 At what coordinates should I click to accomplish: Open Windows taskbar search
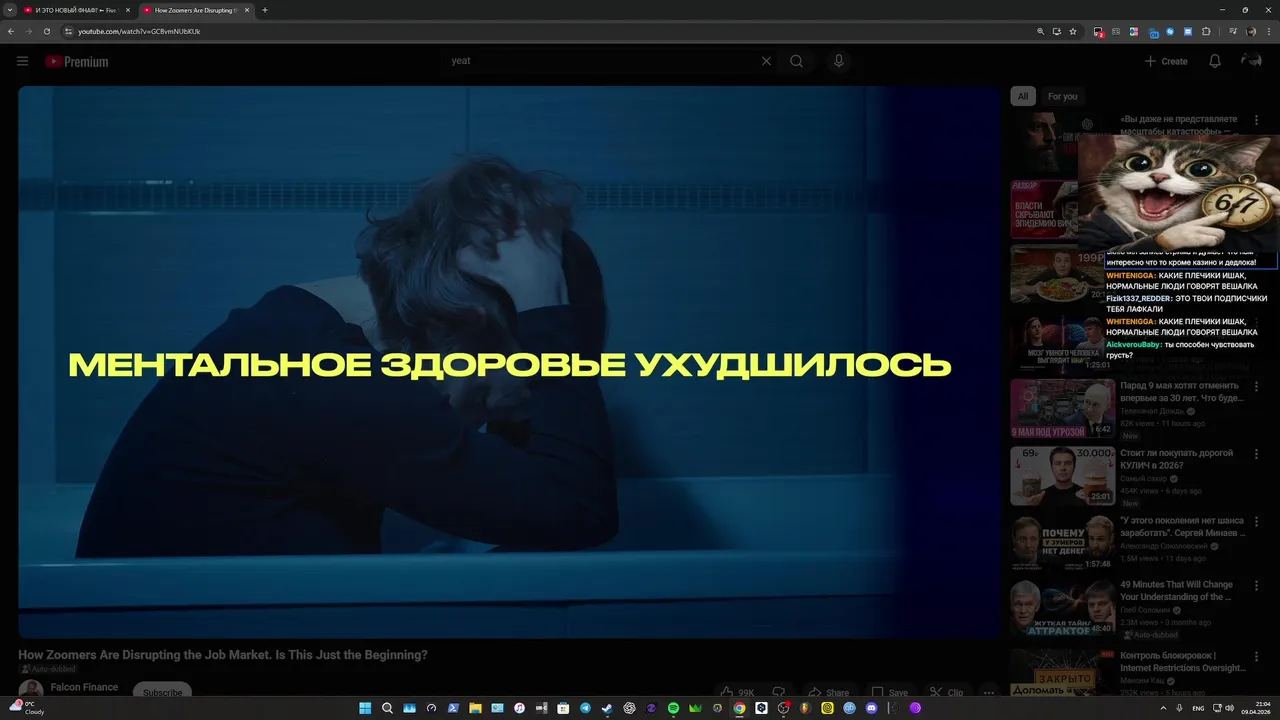tap(387, 708)
